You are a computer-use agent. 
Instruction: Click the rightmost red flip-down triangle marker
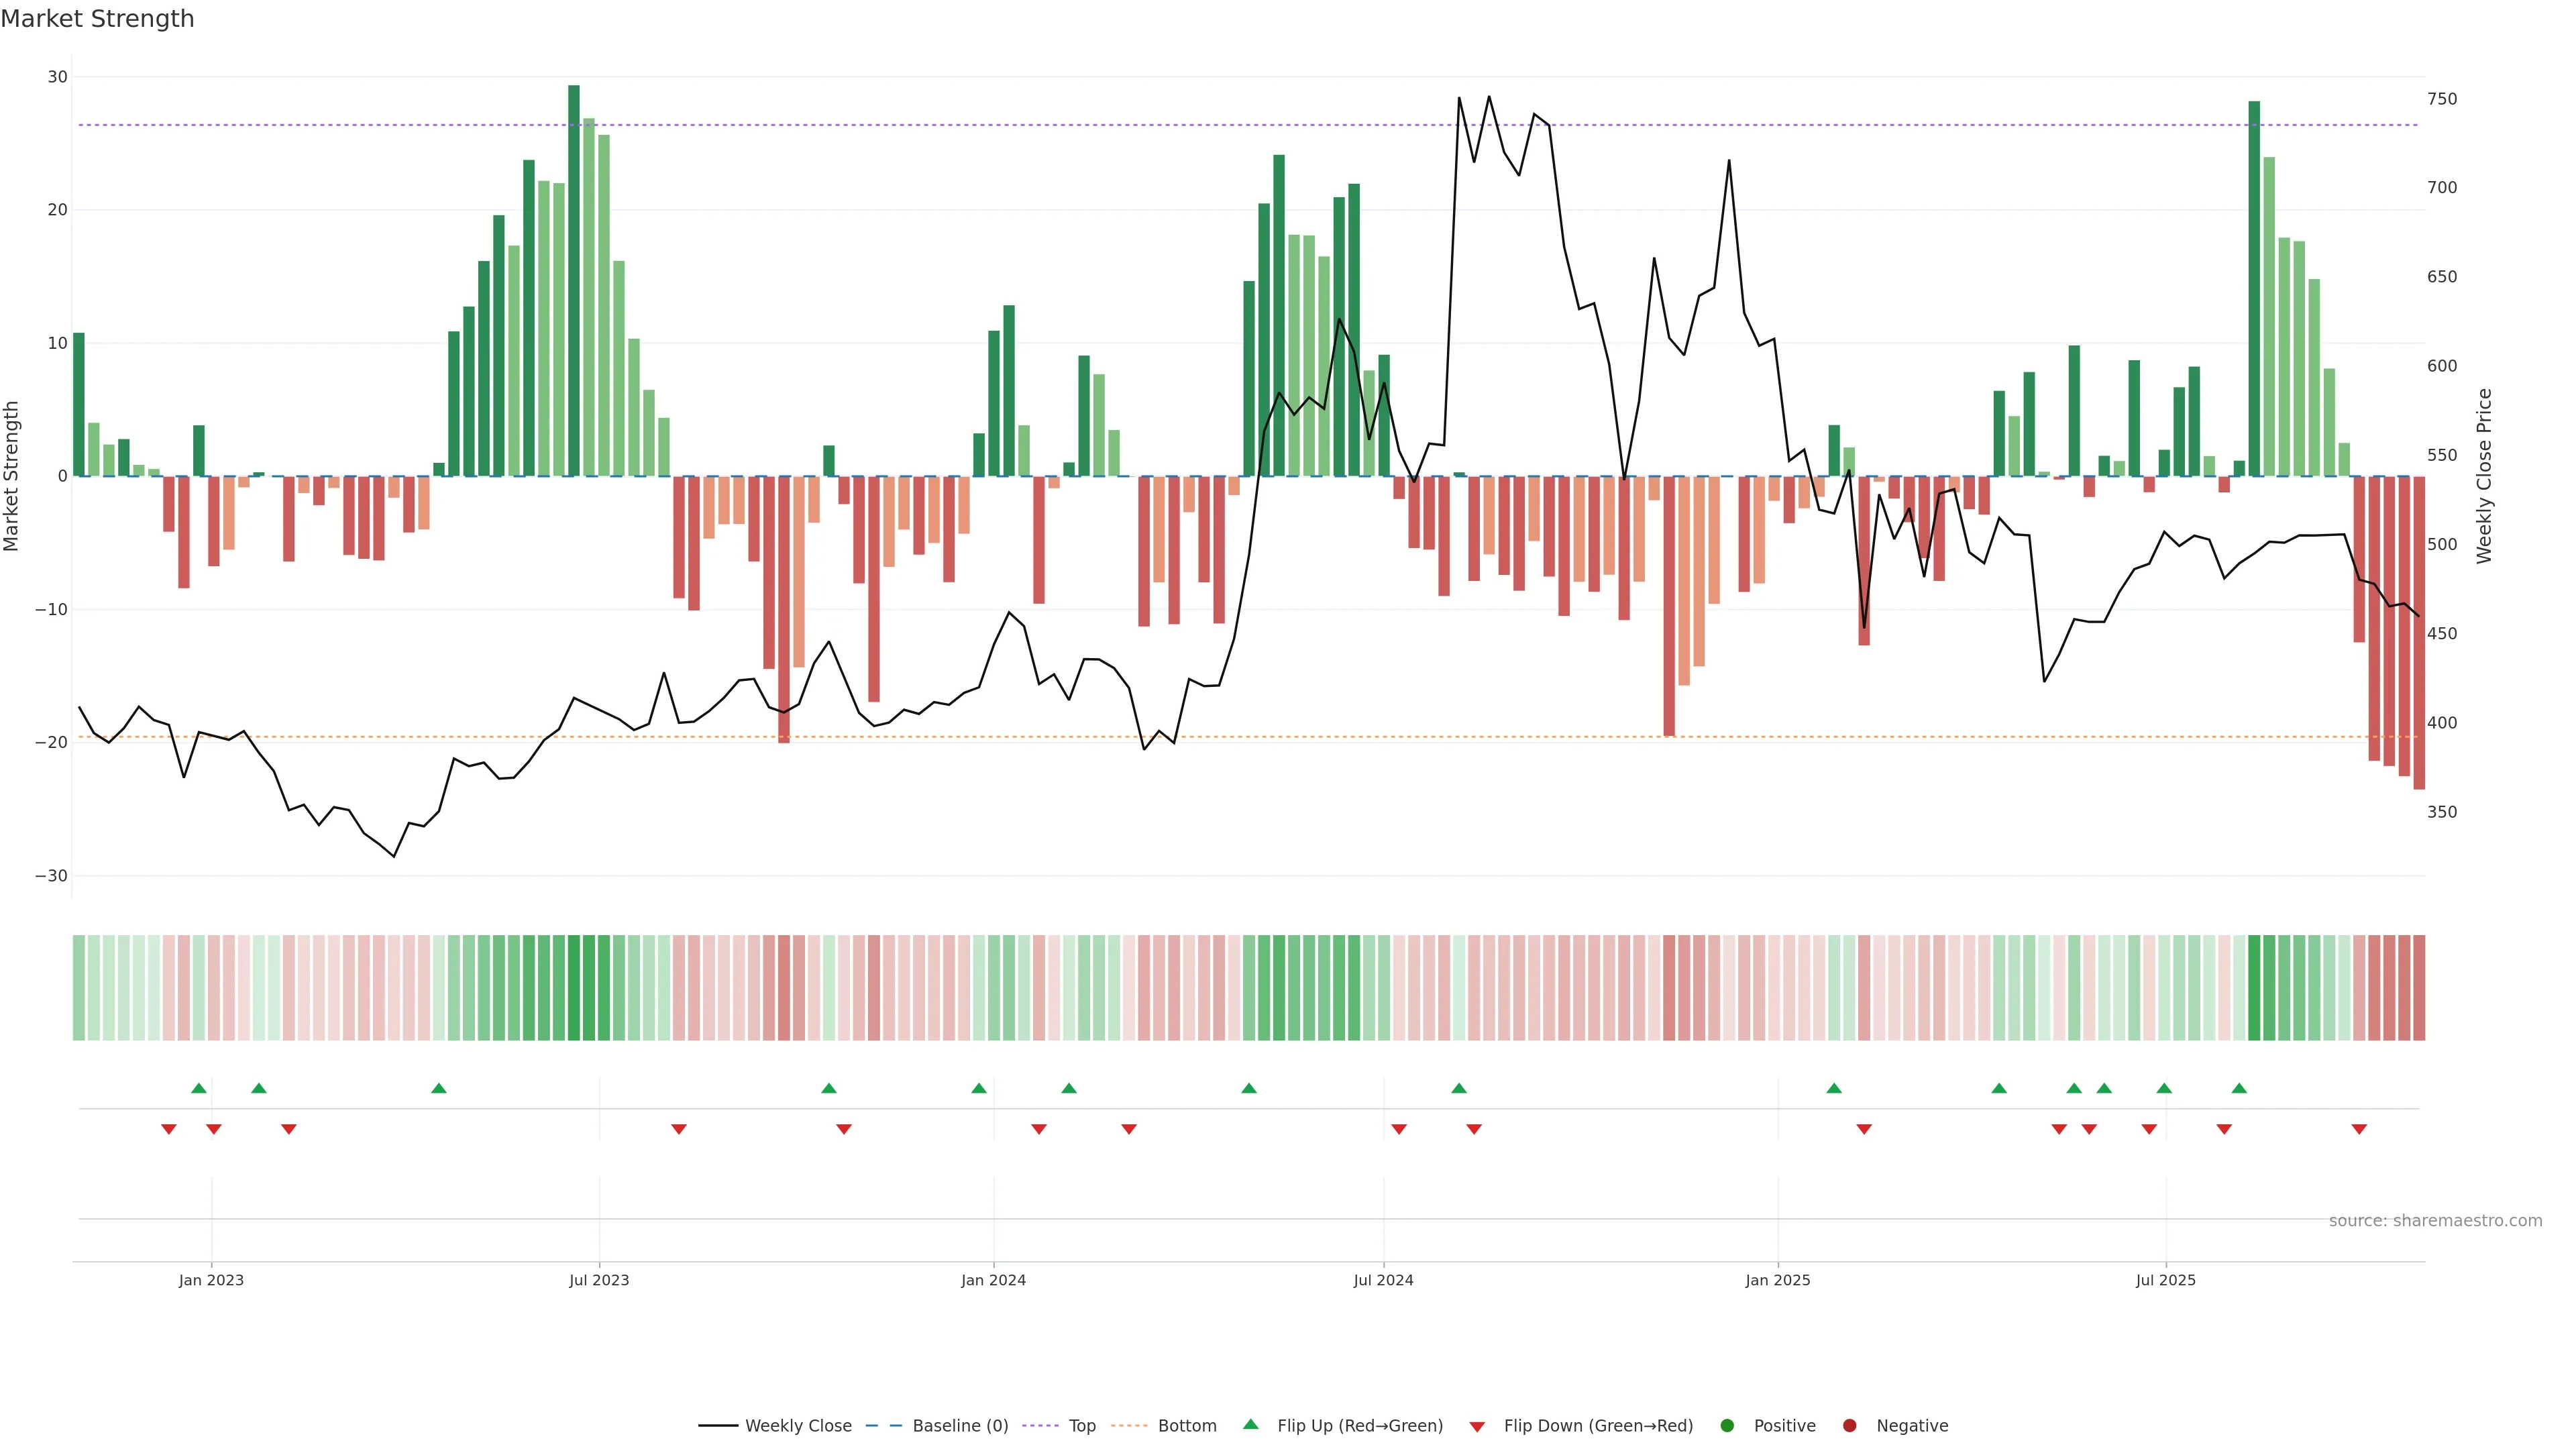(2359, 1129)
